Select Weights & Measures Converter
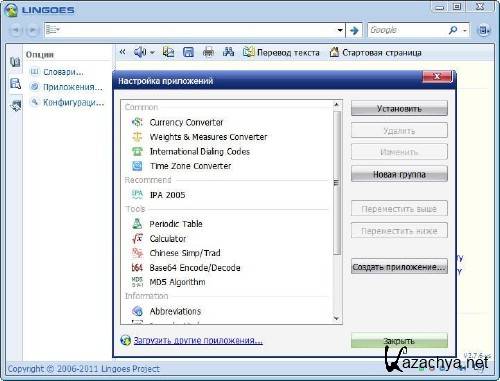 [x=208, y=137]
